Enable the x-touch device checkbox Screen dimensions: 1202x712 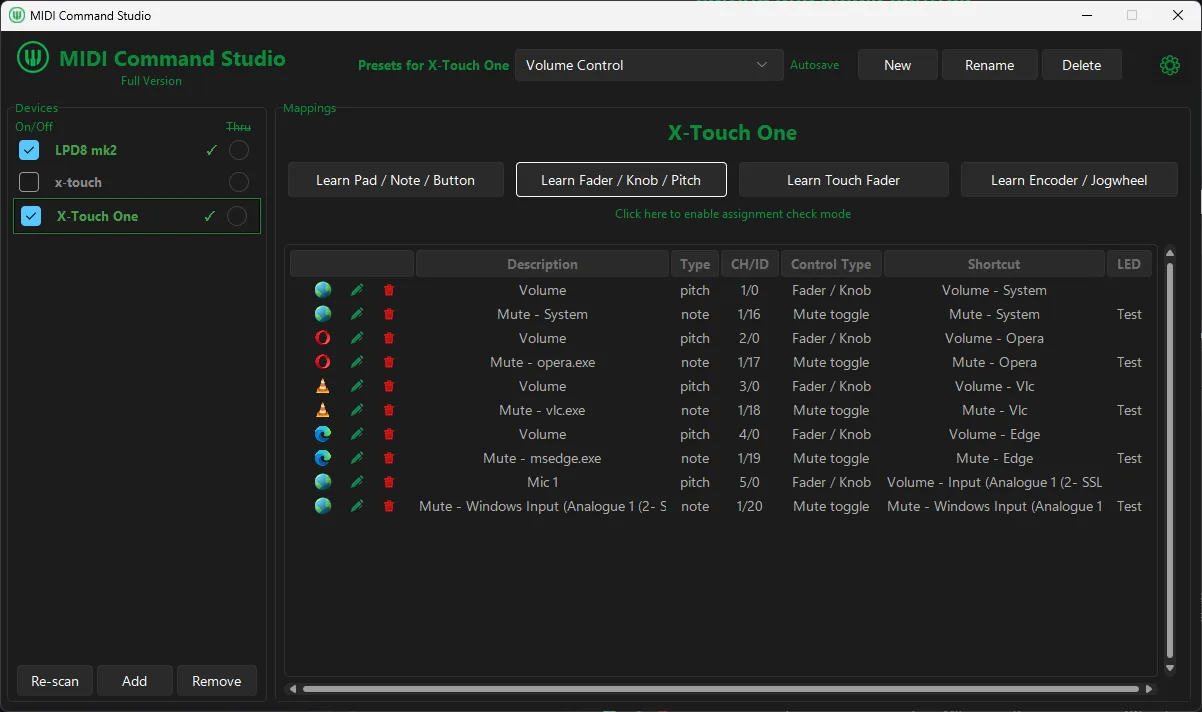pos(29,182)
